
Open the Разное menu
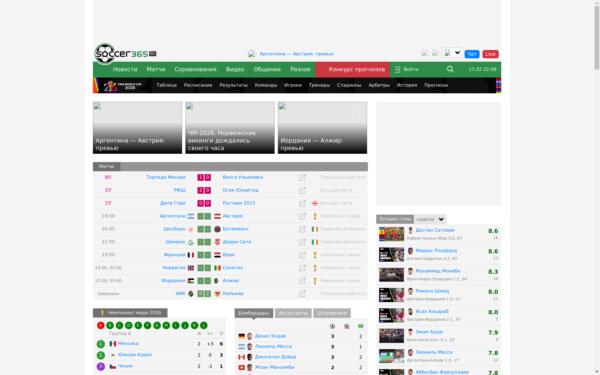[300, 69]
